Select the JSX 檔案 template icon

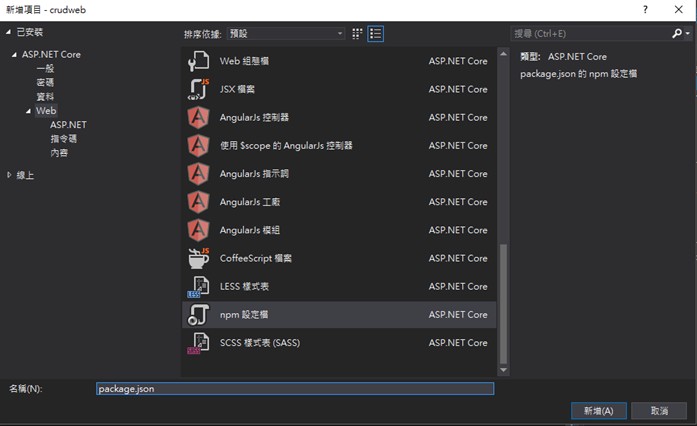[198, 89]
